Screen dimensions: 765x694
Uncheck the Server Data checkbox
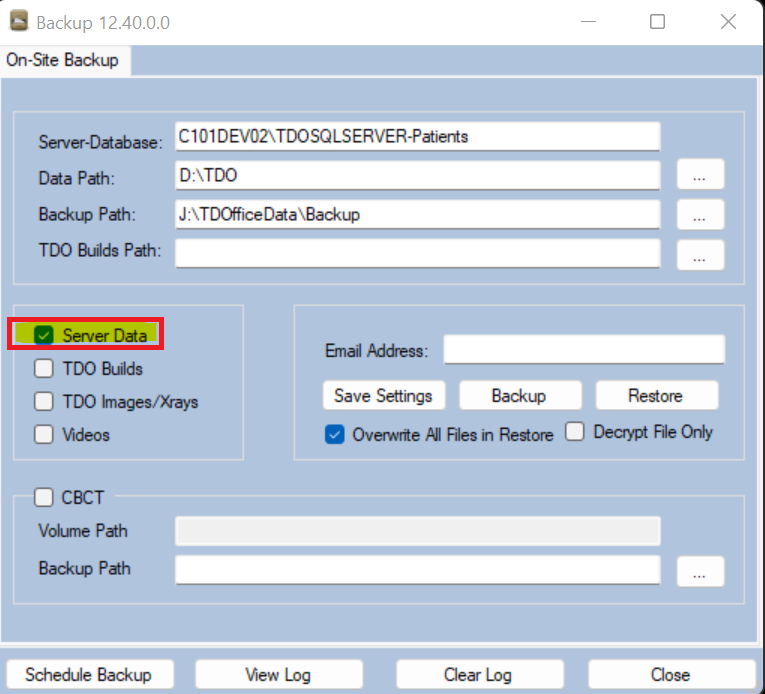(44, 335)
